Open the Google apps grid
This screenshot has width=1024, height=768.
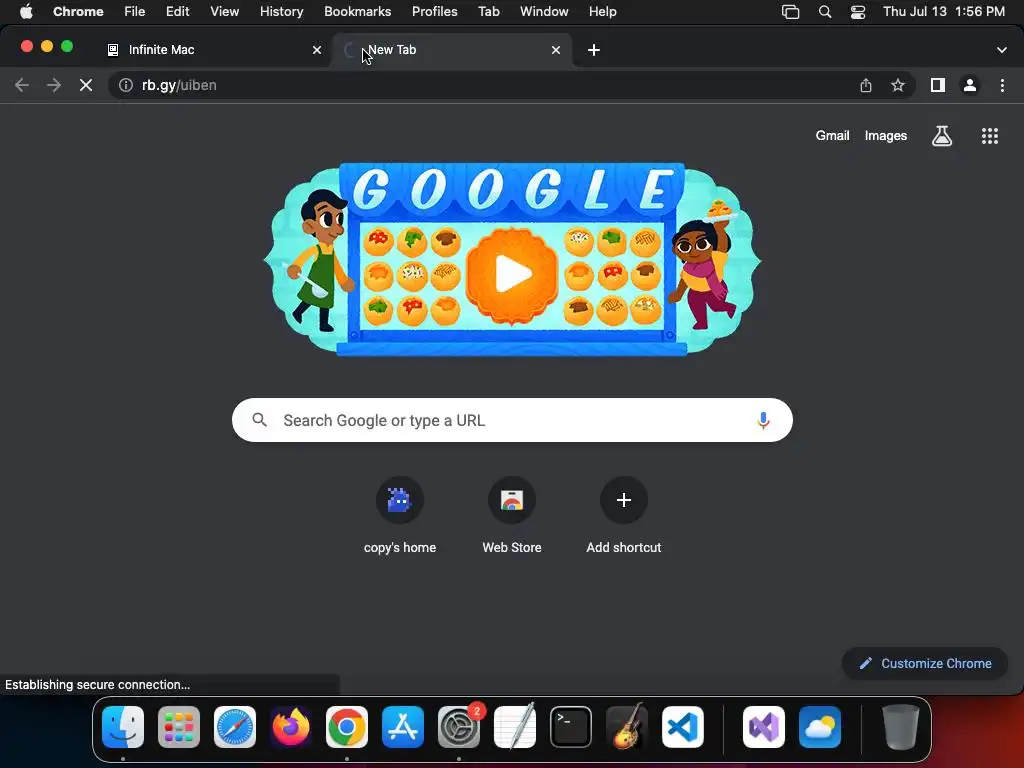[x=990, y=136]
